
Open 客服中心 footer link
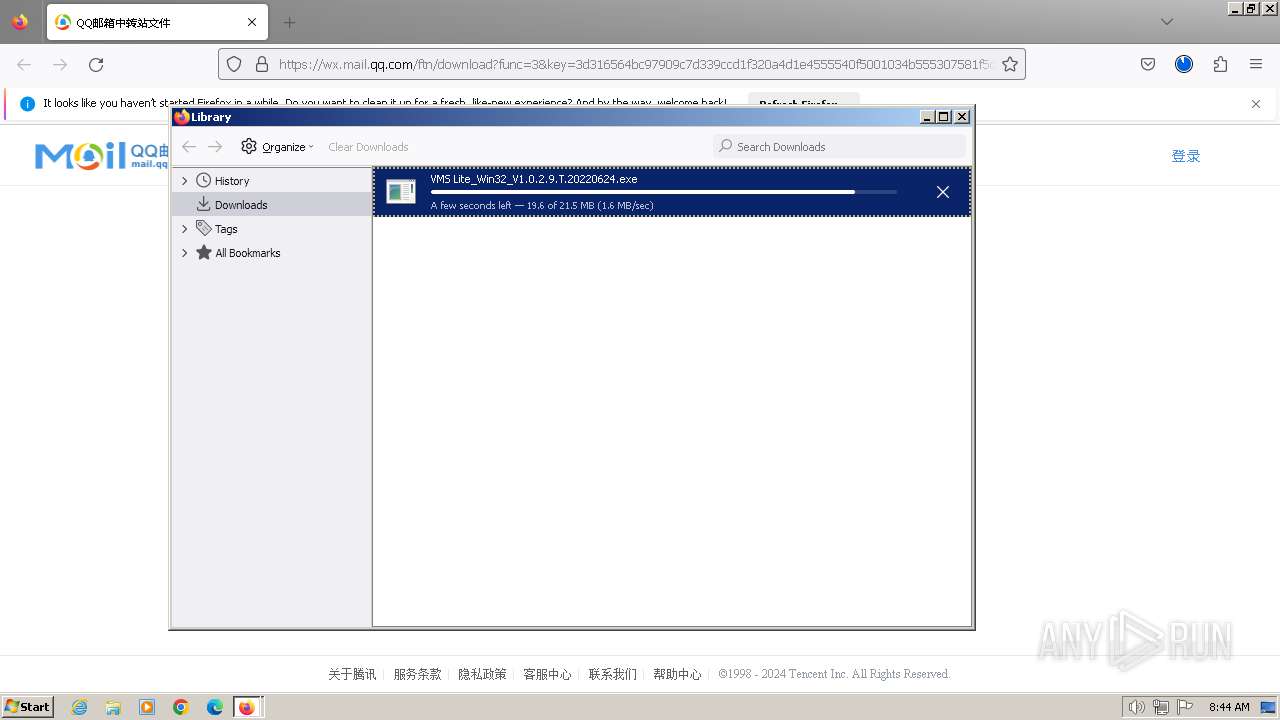547,674
